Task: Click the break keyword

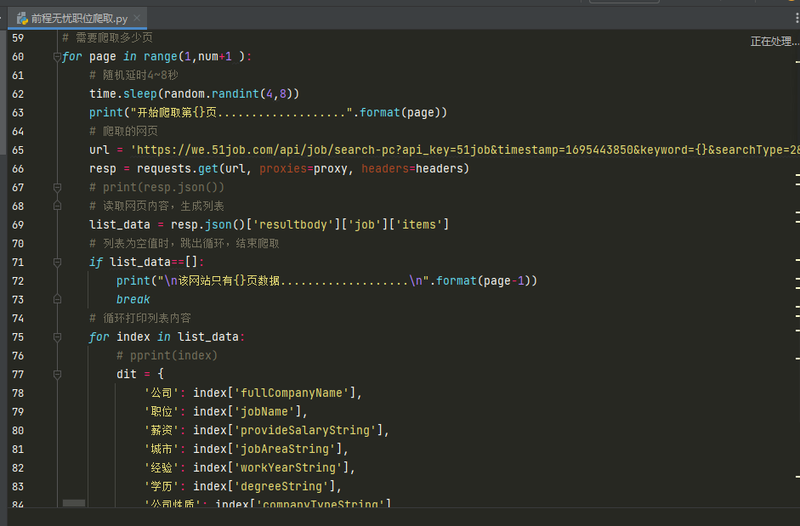Action: click(x=133, y=299)
